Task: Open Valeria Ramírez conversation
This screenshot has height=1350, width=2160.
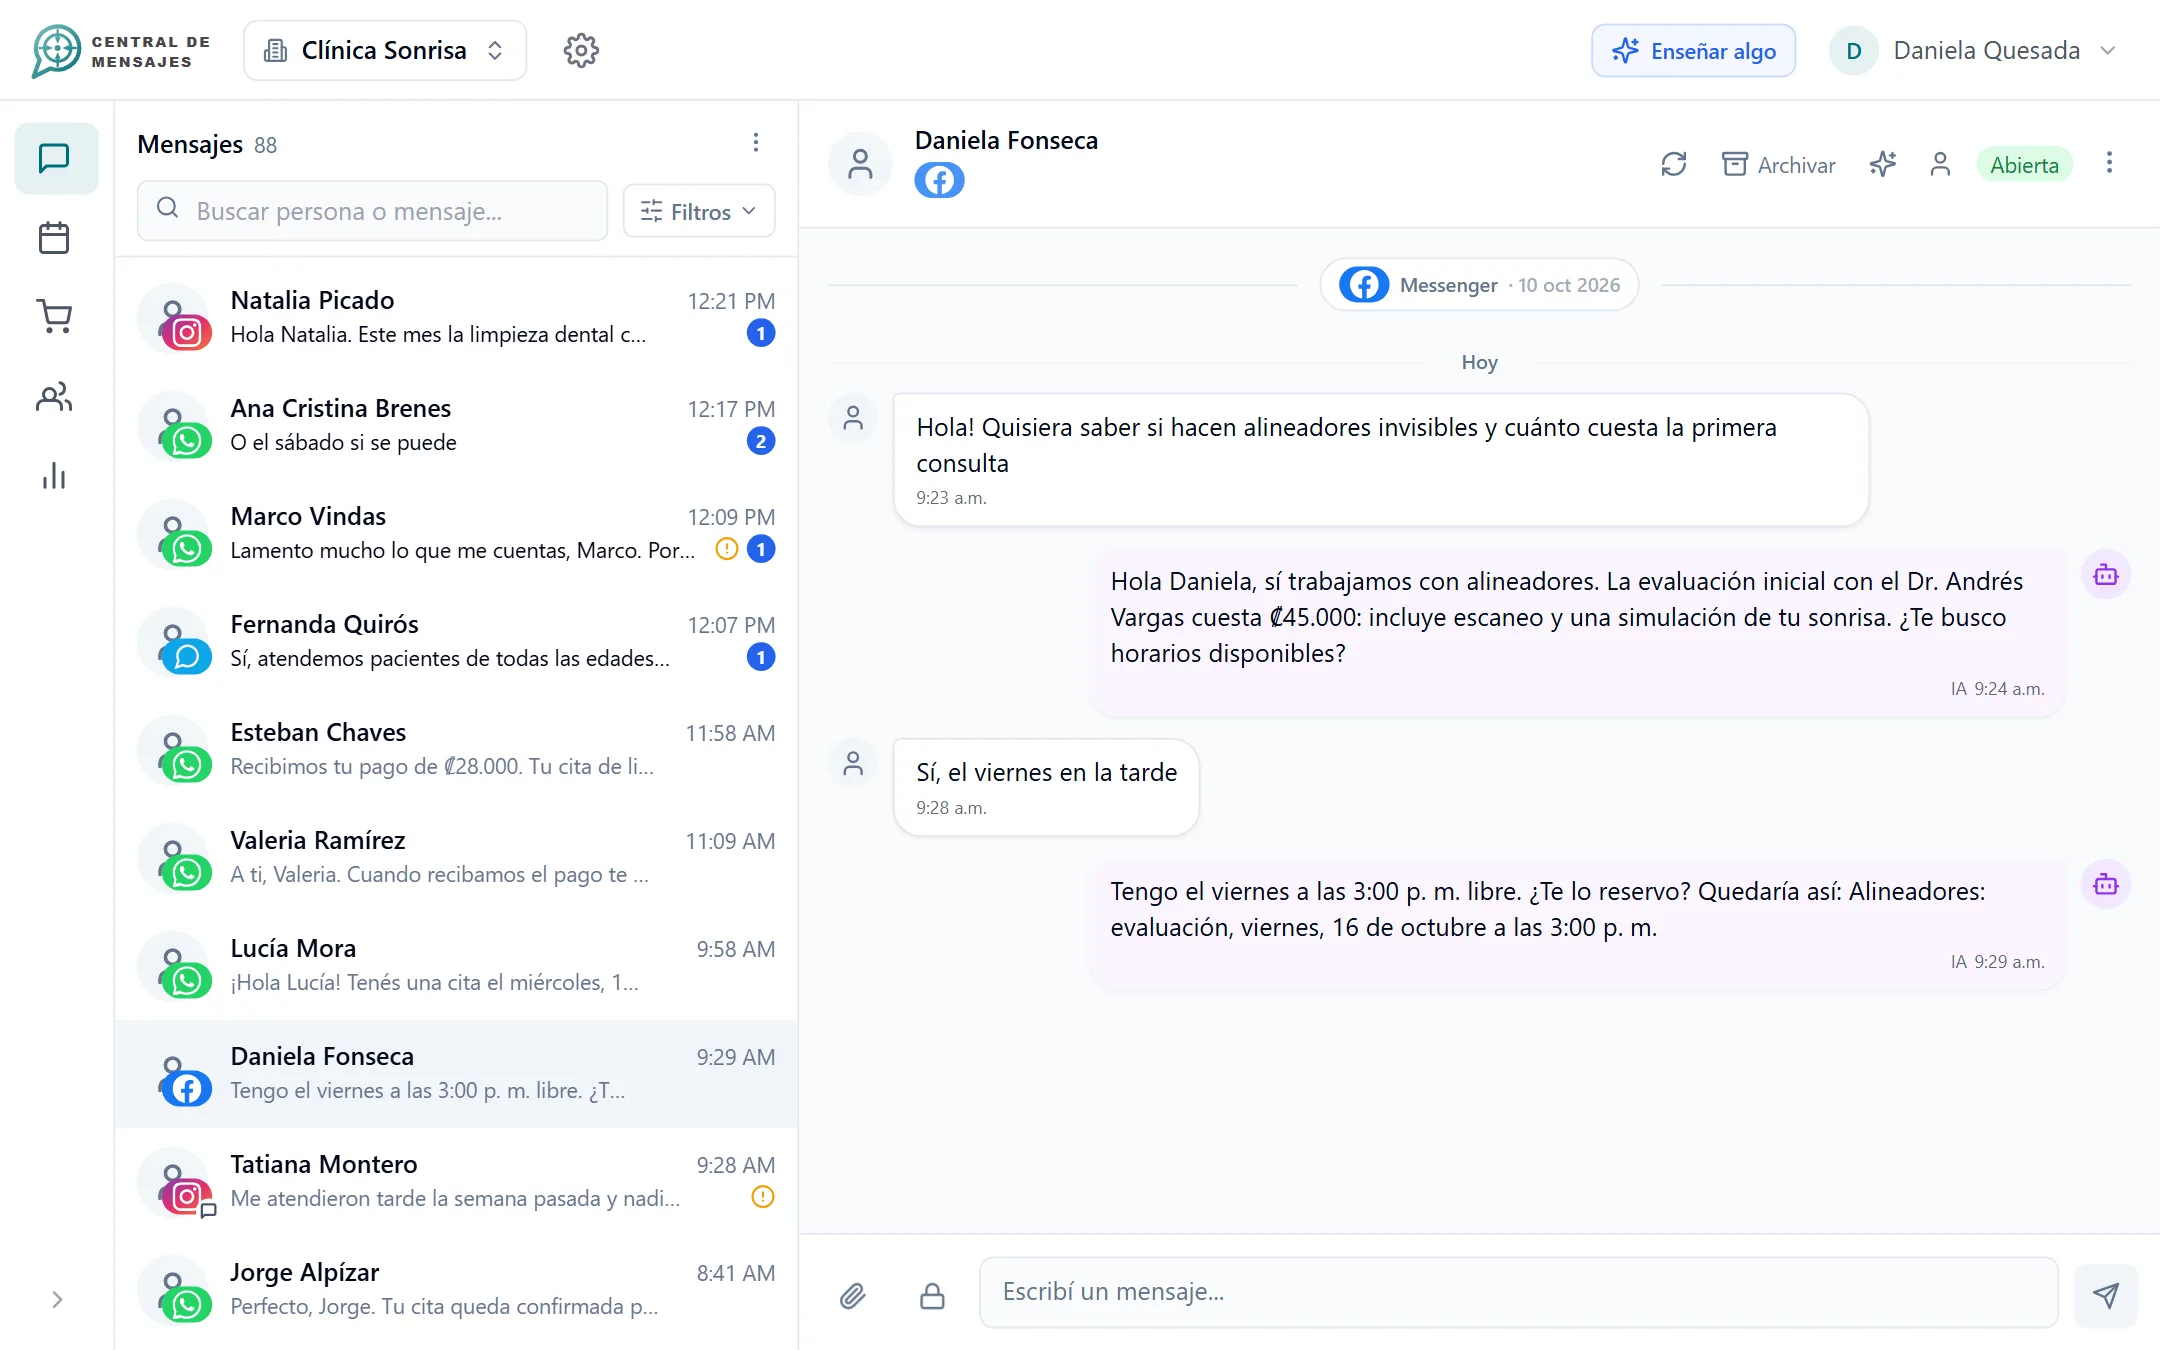Action: 456,857
